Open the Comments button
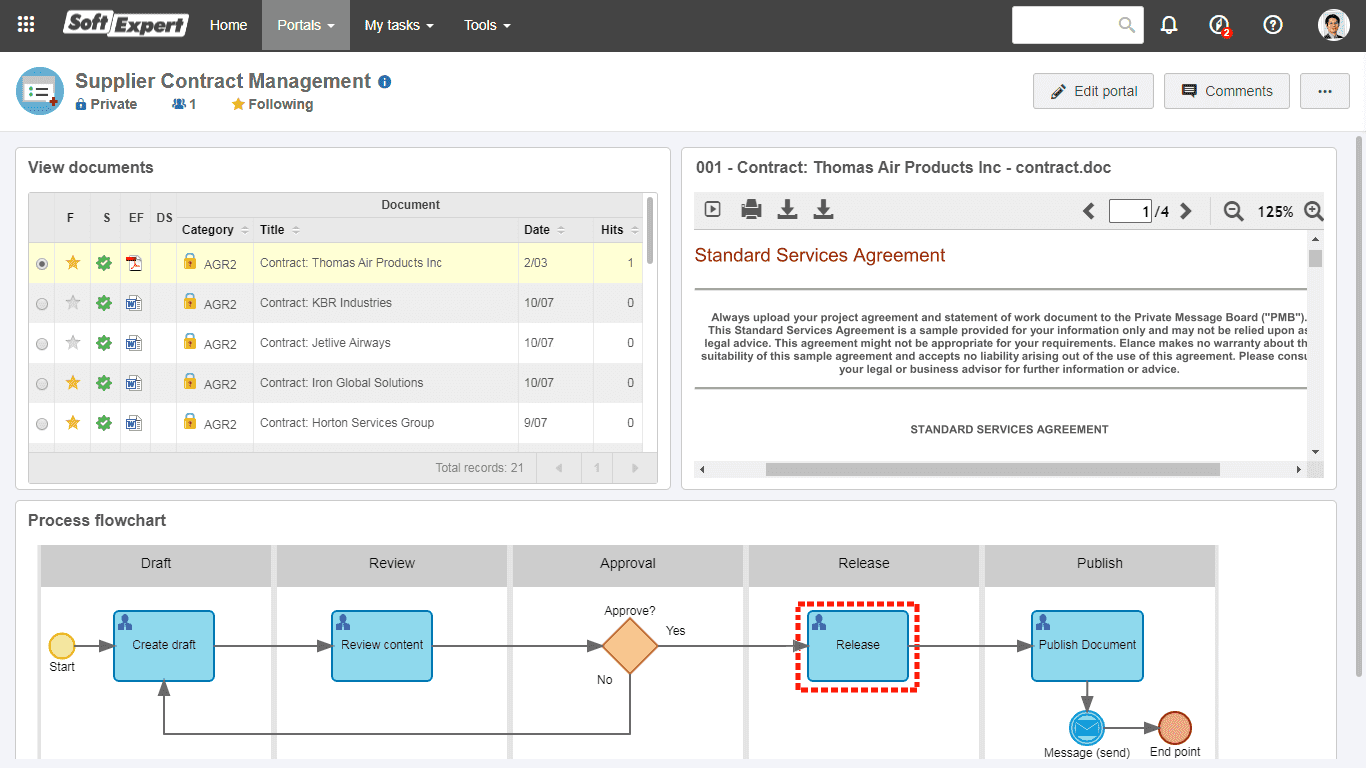1366x768 pixels. 1227,91
